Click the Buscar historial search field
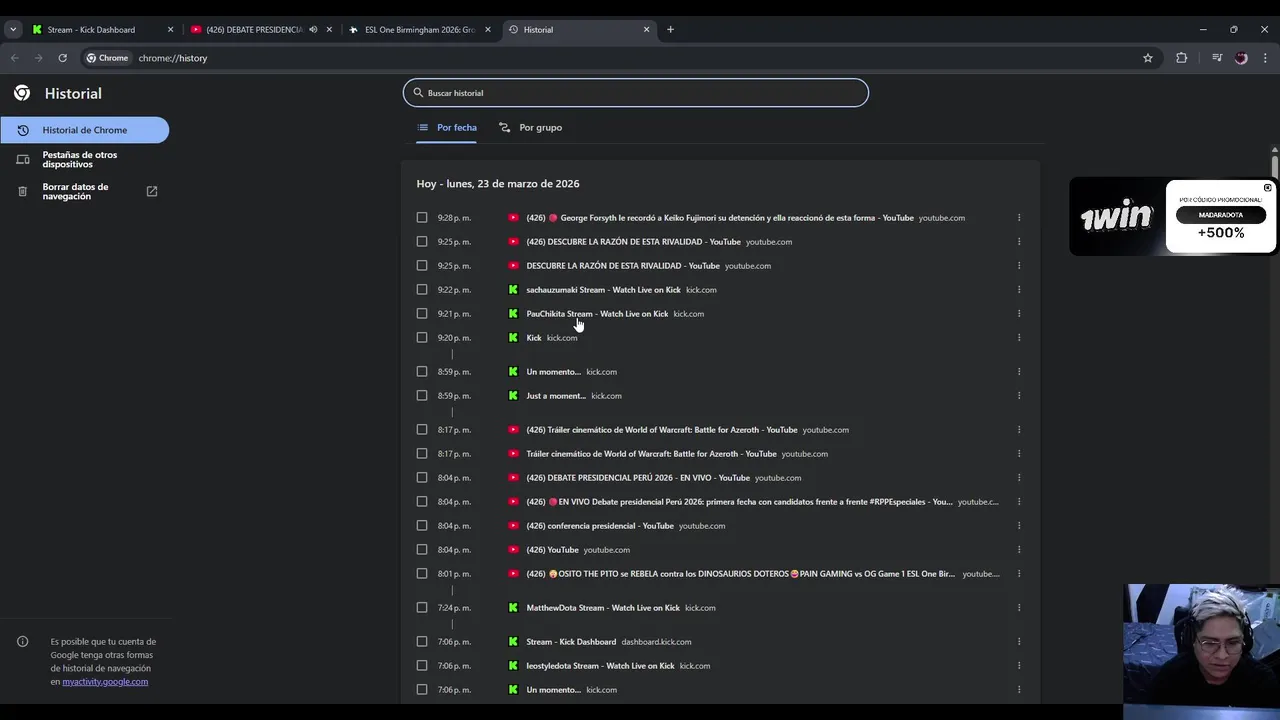 tap(636, 93)
